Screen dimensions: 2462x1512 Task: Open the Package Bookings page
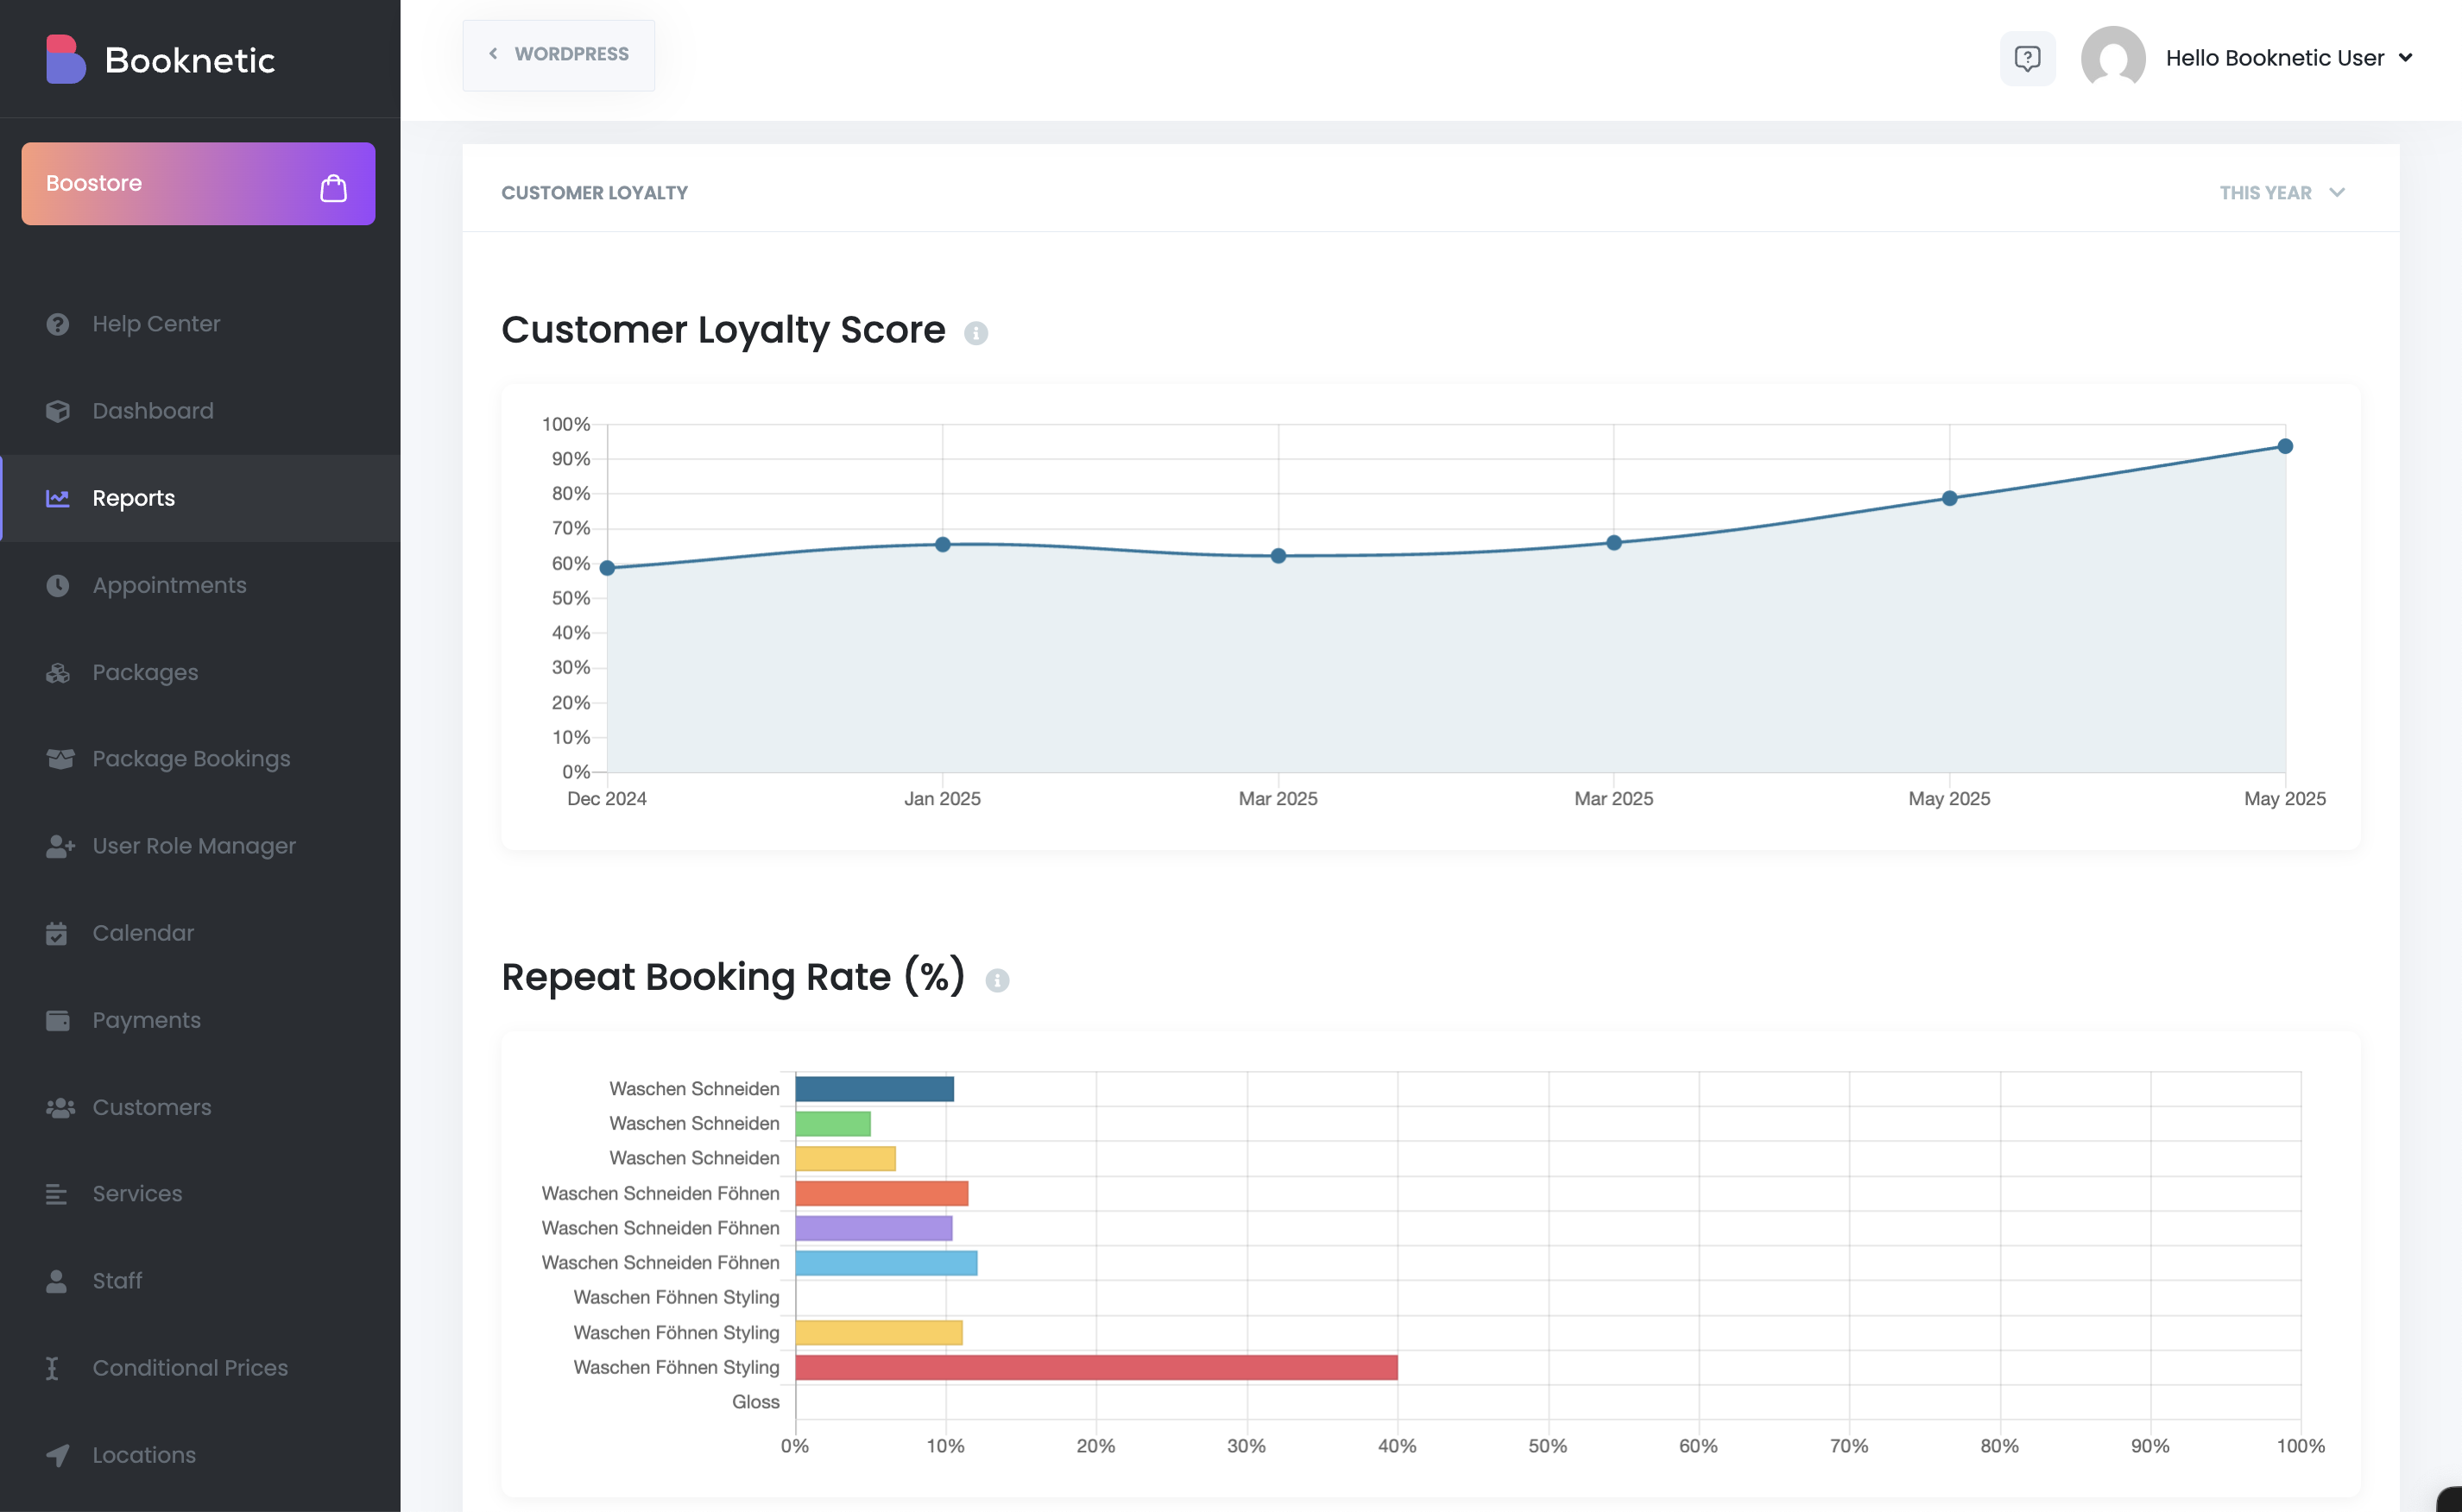190,759
